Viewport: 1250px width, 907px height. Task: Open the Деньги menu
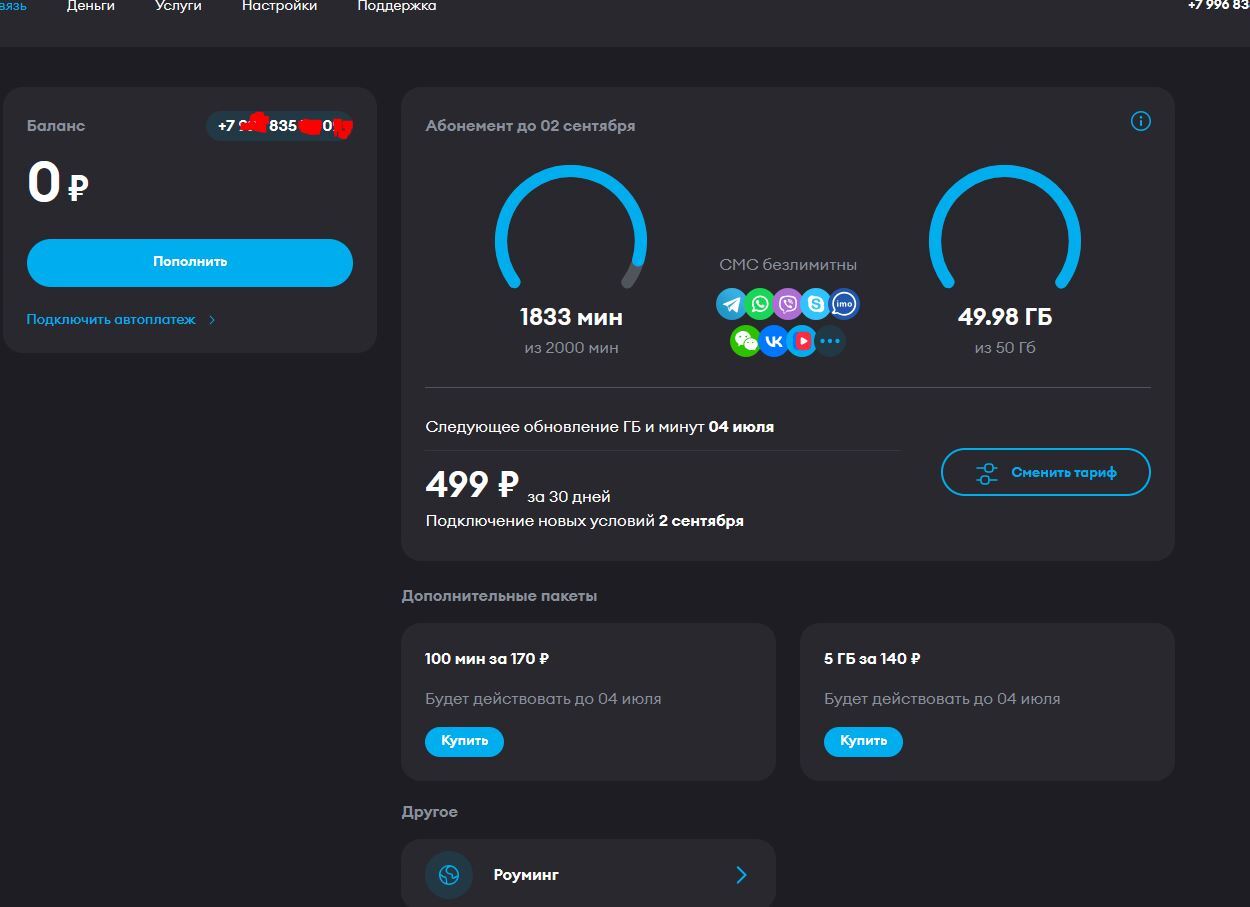(x=91, y=6)
